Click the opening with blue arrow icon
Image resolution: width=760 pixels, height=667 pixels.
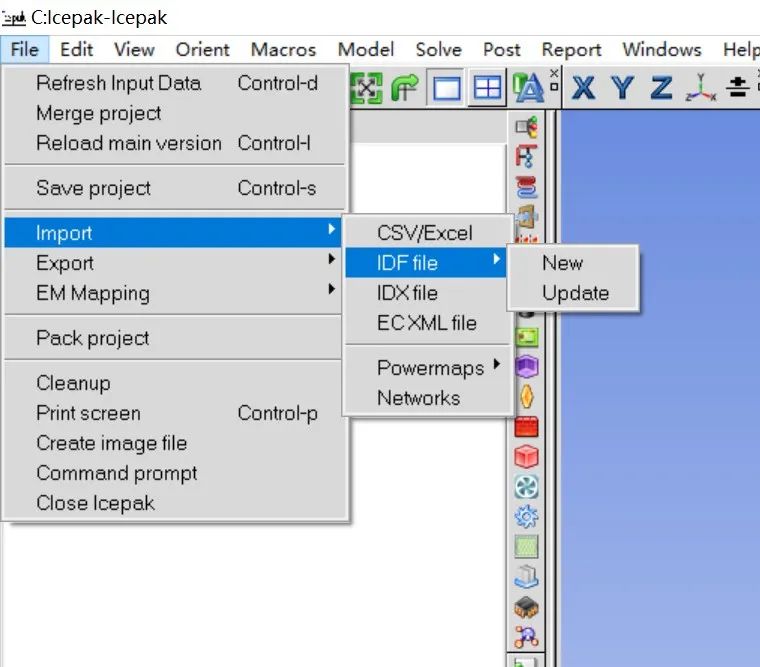527,216
